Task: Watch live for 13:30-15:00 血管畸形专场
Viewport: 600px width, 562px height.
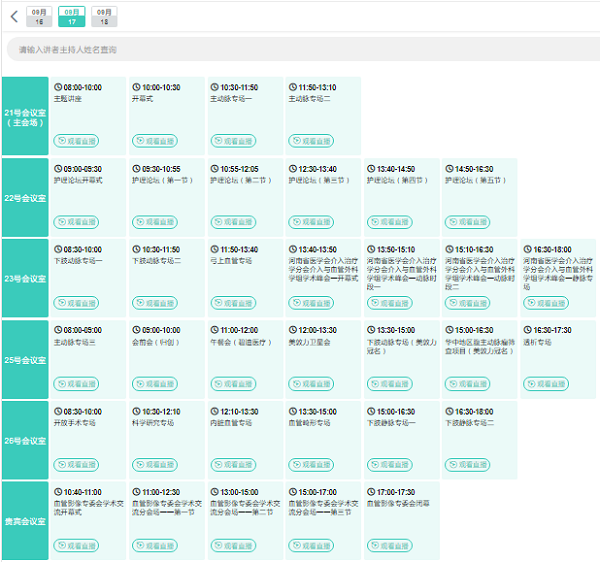Action: [311, 465]
